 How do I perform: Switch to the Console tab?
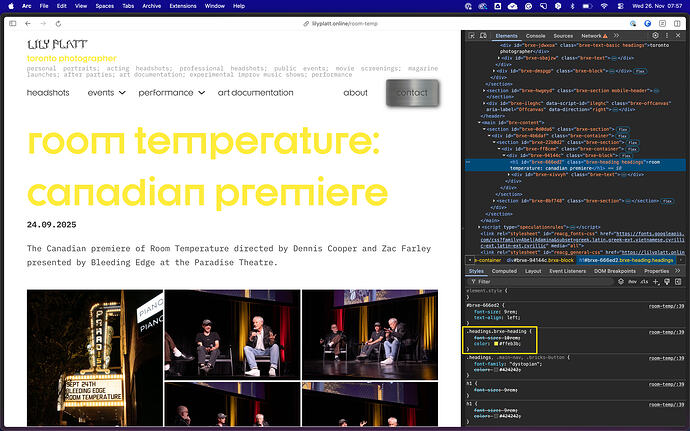(x=536, y=36)
